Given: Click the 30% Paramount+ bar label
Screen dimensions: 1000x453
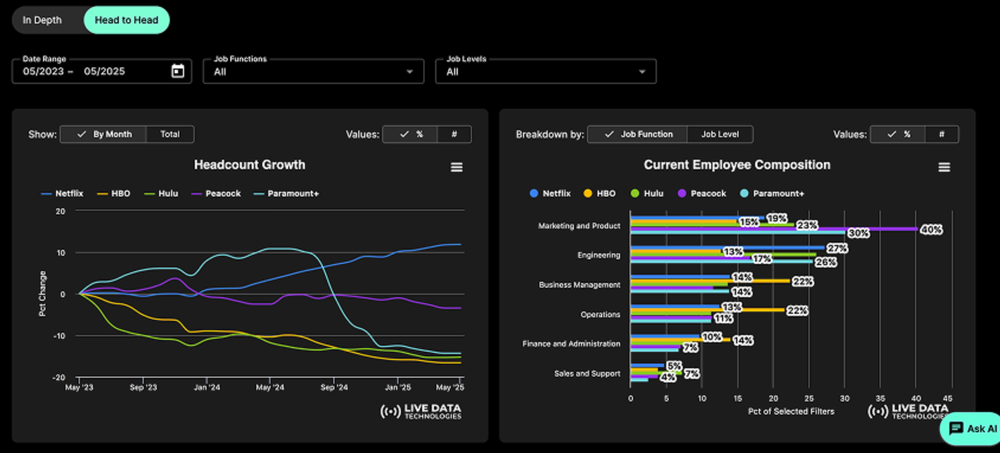Looking at the screenshot, I should [858, 234].
